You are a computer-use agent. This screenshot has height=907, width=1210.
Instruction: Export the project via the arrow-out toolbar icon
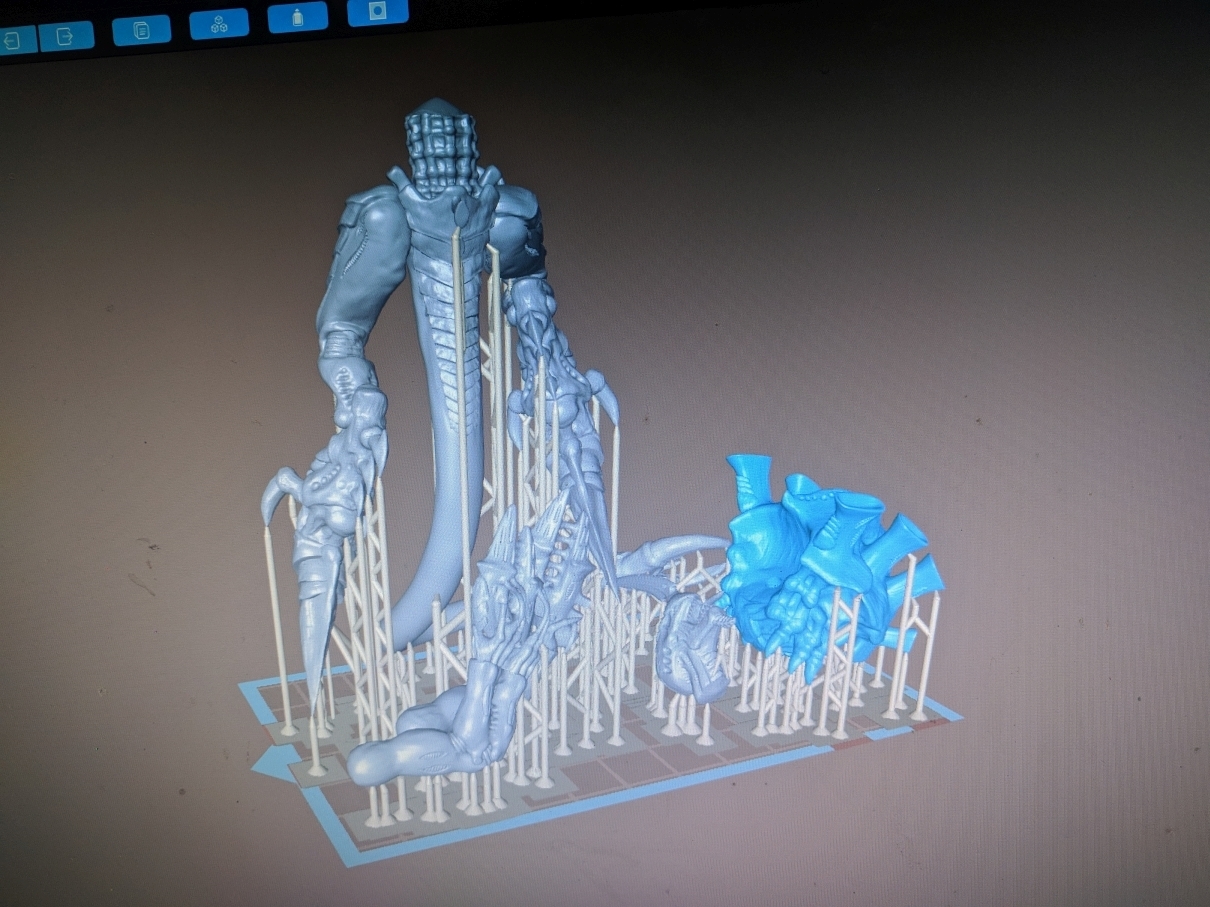[x=65, y=34]
